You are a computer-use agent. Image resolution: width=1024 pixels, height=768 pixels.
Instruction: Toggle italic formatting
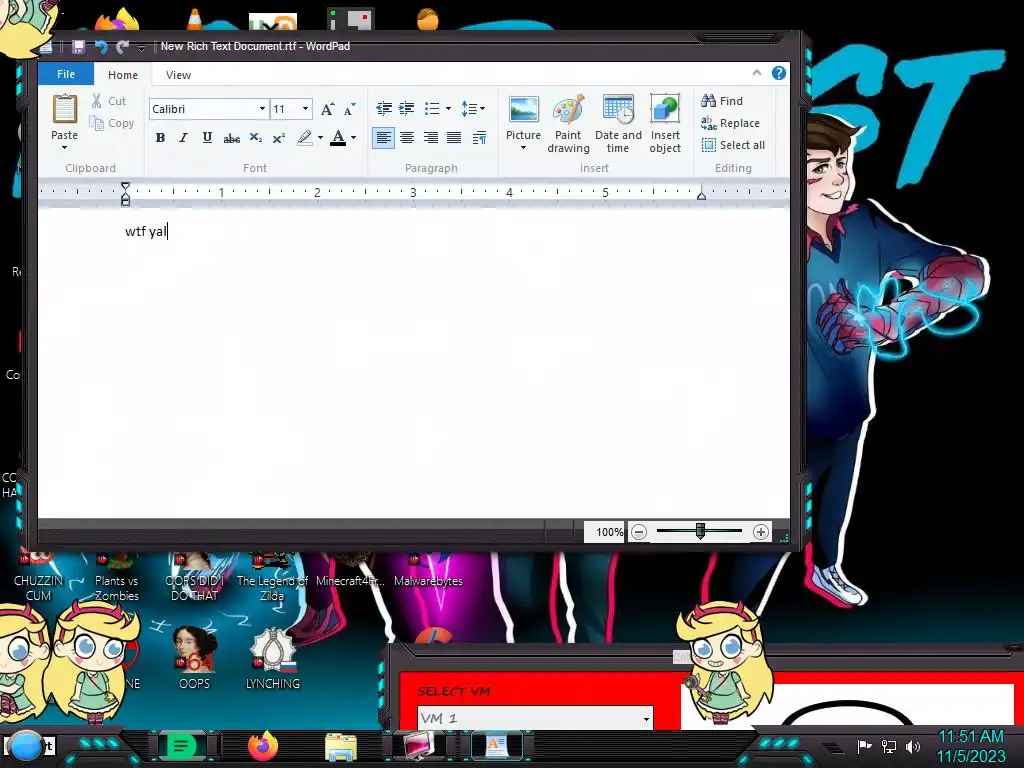click(x=184, y=138)
